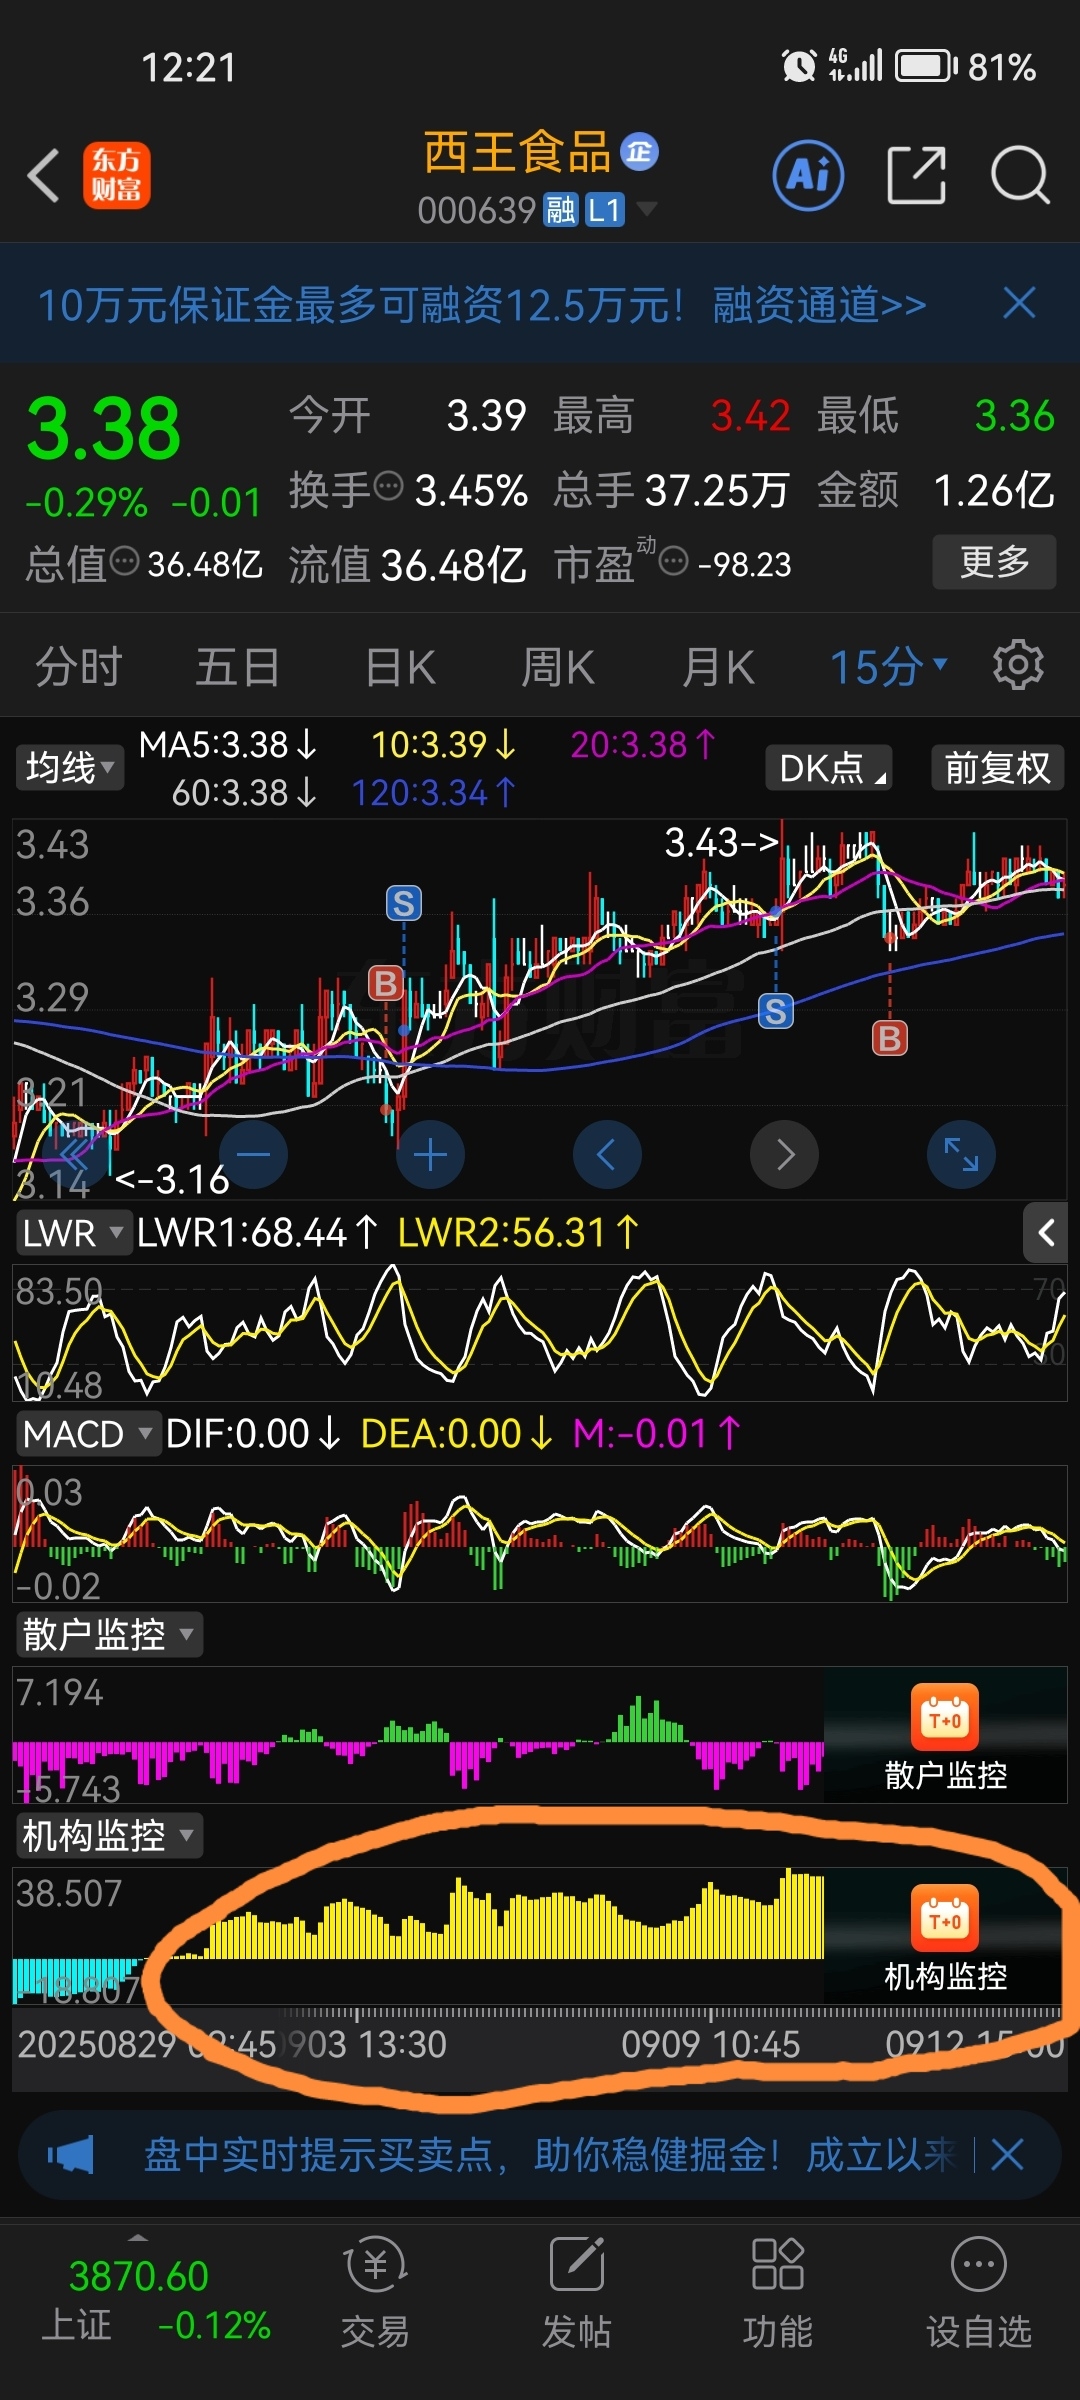1080x2400 pixels.
Task: Tap the 机构监控 T+0 icon
Action: (x=945, y=1918)
